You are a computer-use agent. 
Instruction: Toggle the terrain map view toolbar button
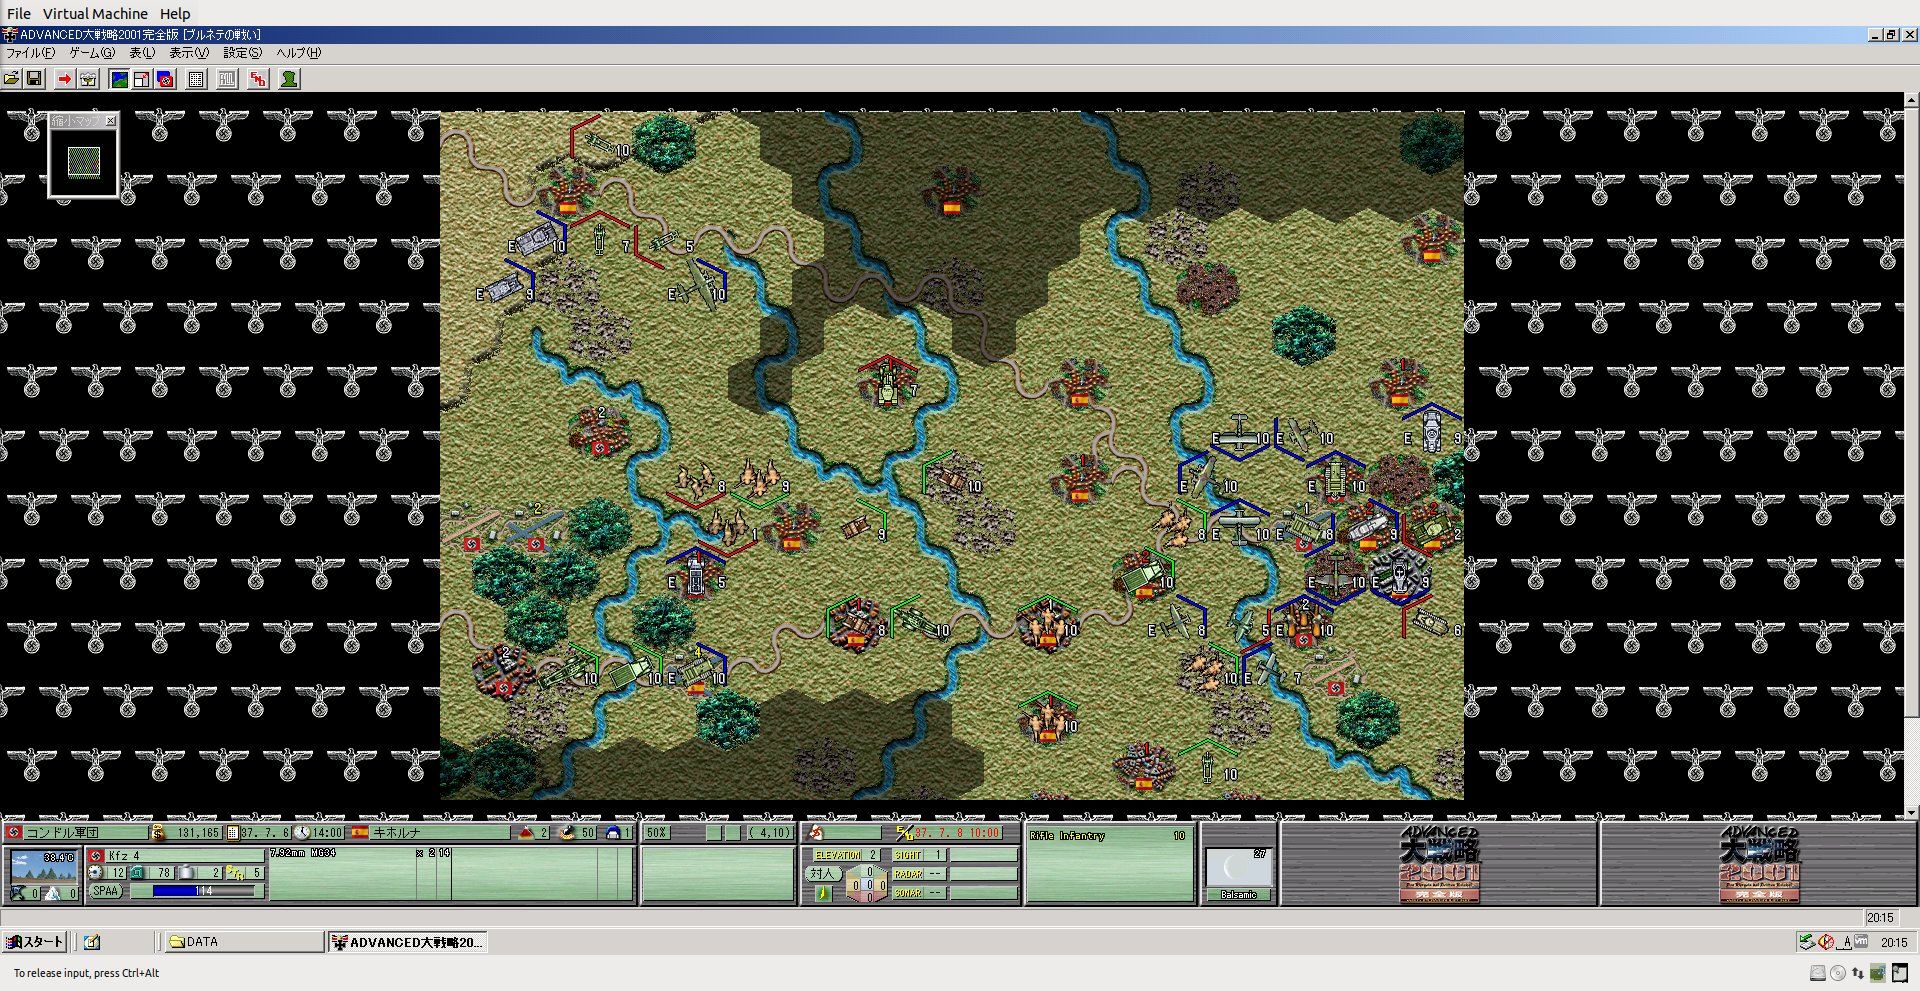pyautogui.click(x=119, y=79)
